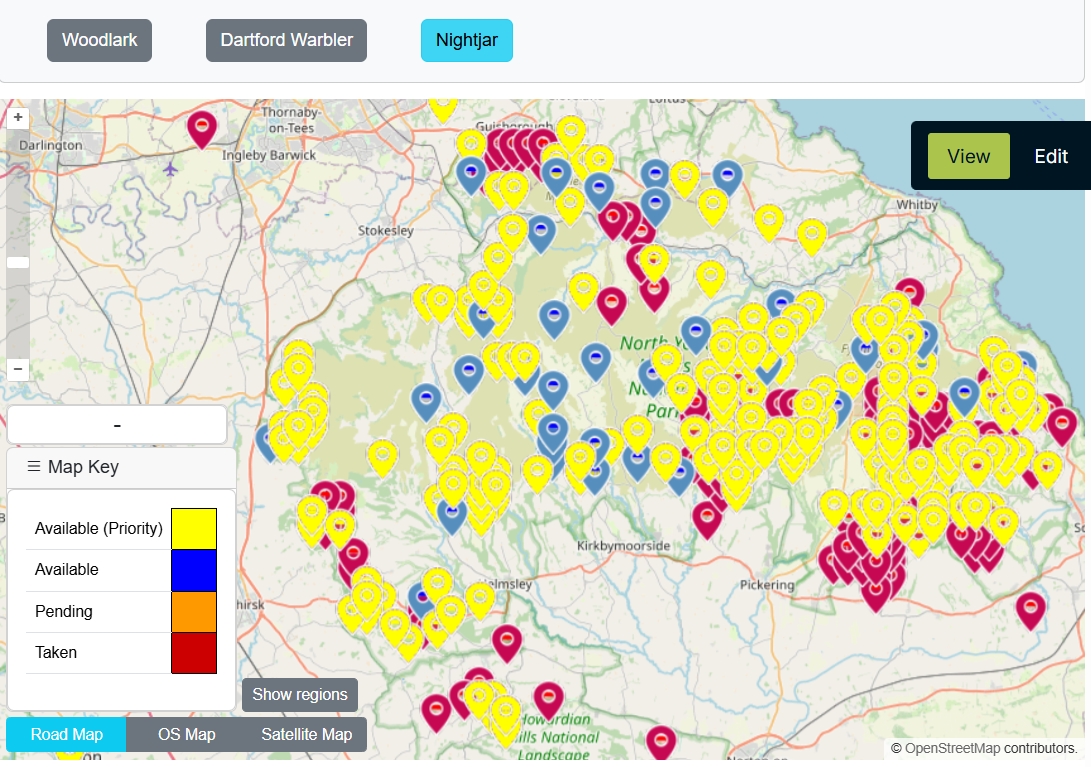Click the lone red marker southeast of Pickering
Screen dimensions: 1091x767
1030,610
